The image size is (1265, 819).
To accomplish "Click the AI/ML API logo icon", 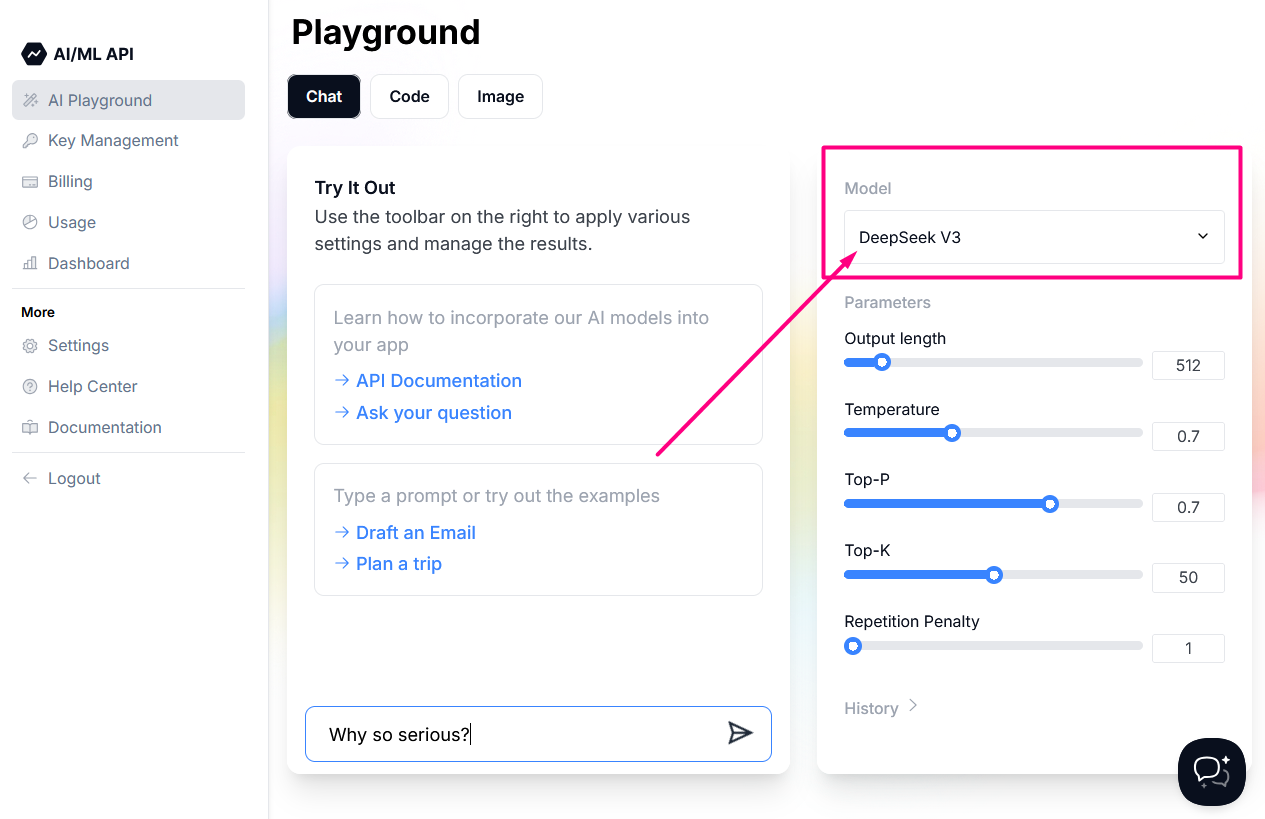I will tap(34, 54).
